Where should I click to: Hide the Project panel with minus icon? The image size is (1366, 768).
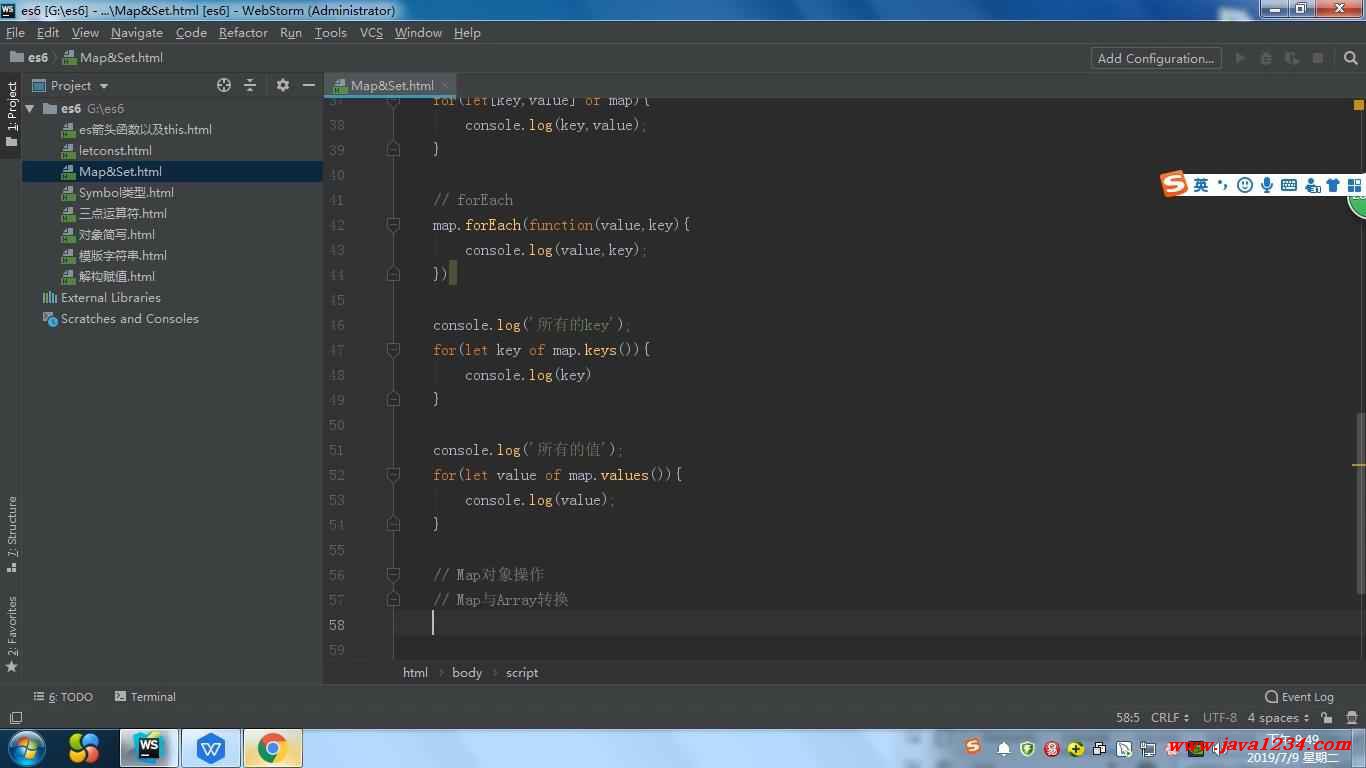click(309, 85)
